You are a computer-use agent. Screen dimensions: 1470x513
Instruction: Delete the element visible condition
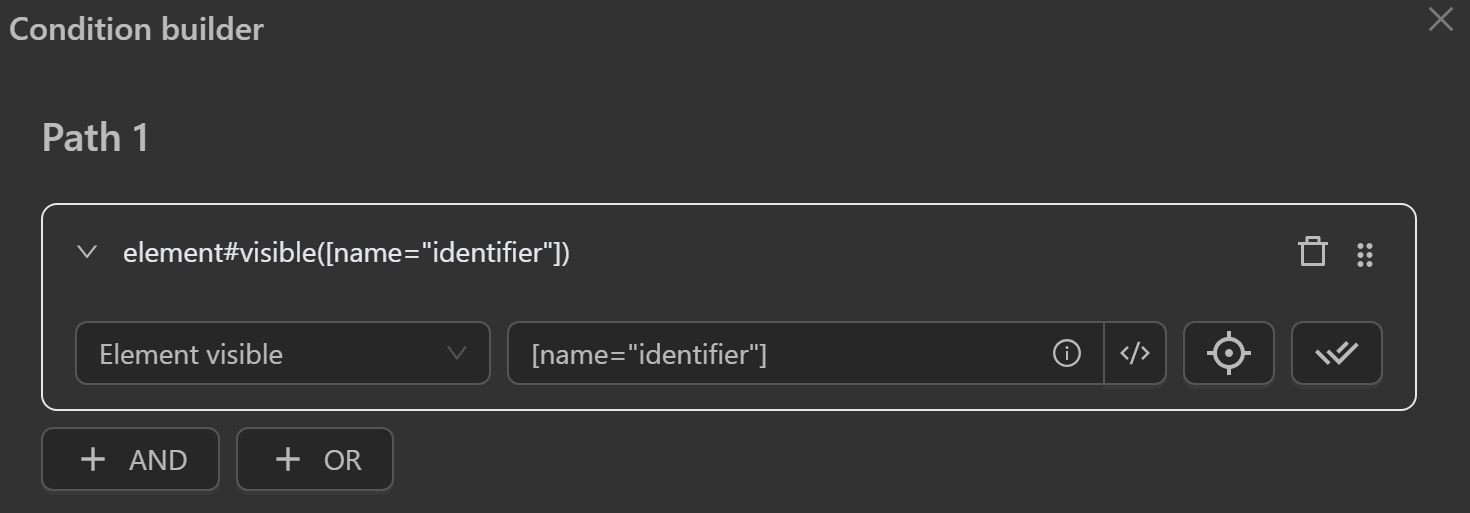coord(1312,252)
